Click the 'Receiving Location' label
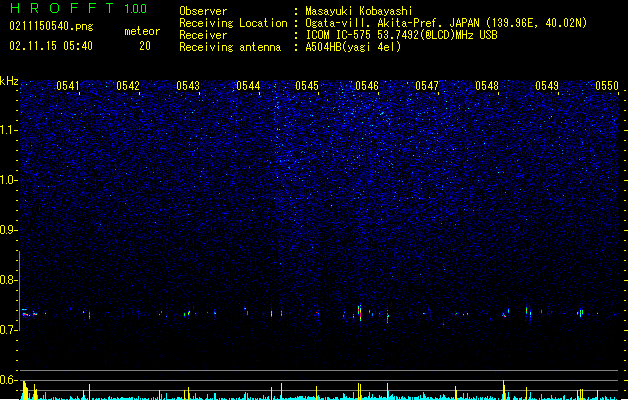 233,23
